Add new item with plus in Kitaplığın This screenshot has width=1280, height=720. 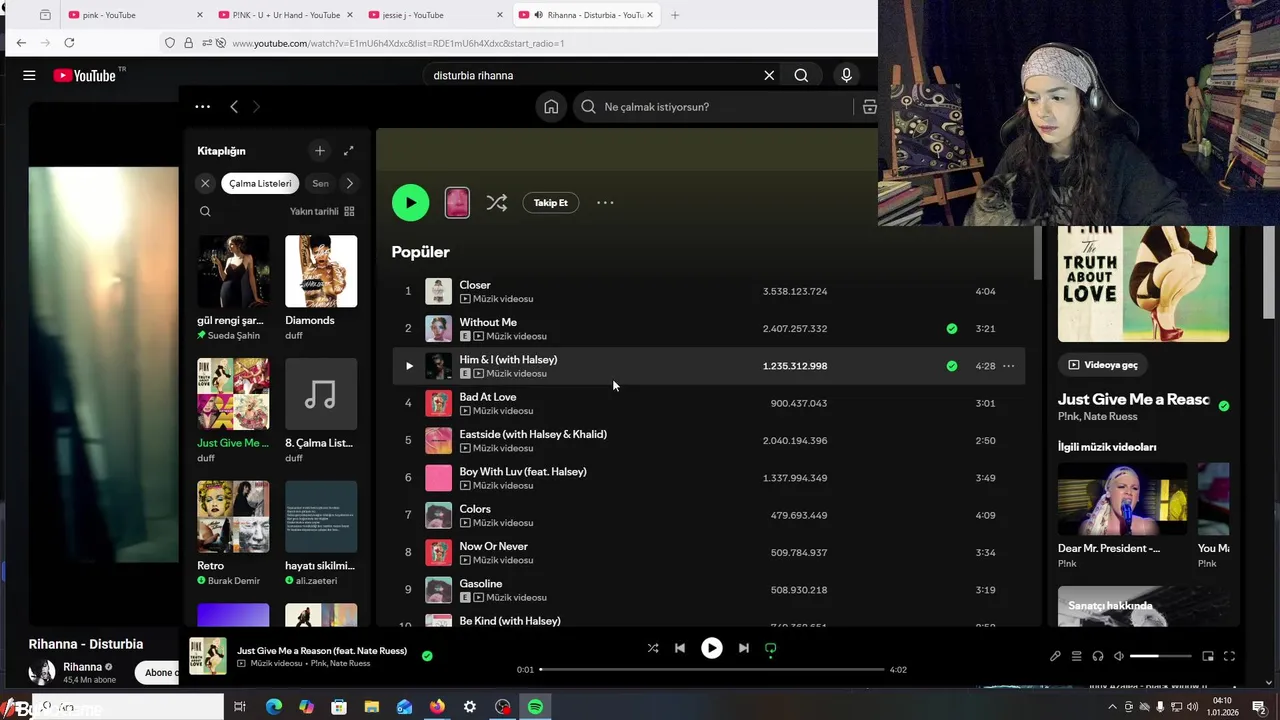point(320,151)
